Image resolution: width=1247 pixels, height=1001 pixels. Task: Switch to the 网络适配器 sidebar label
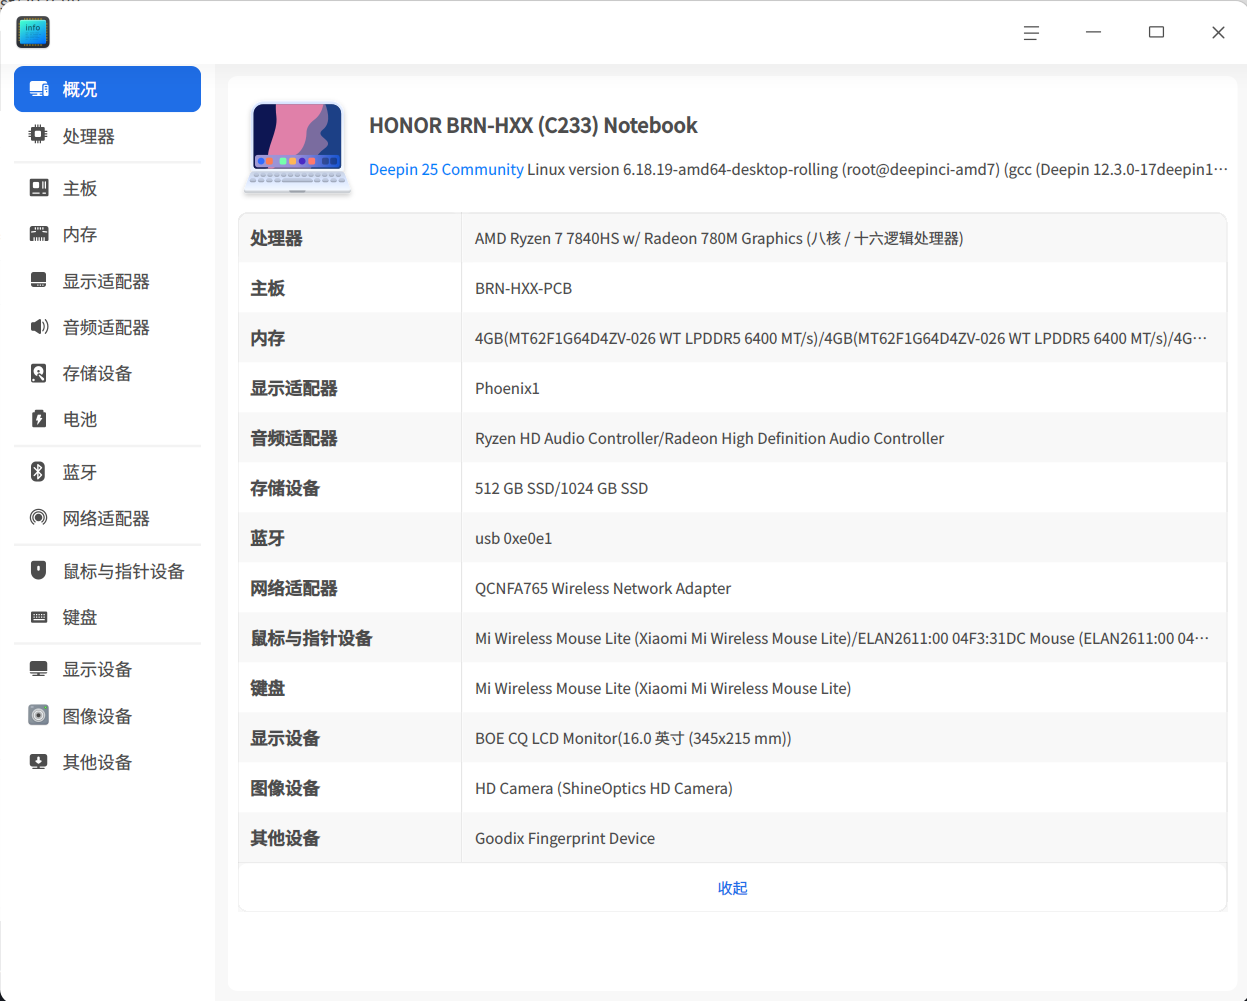[106, 518]
